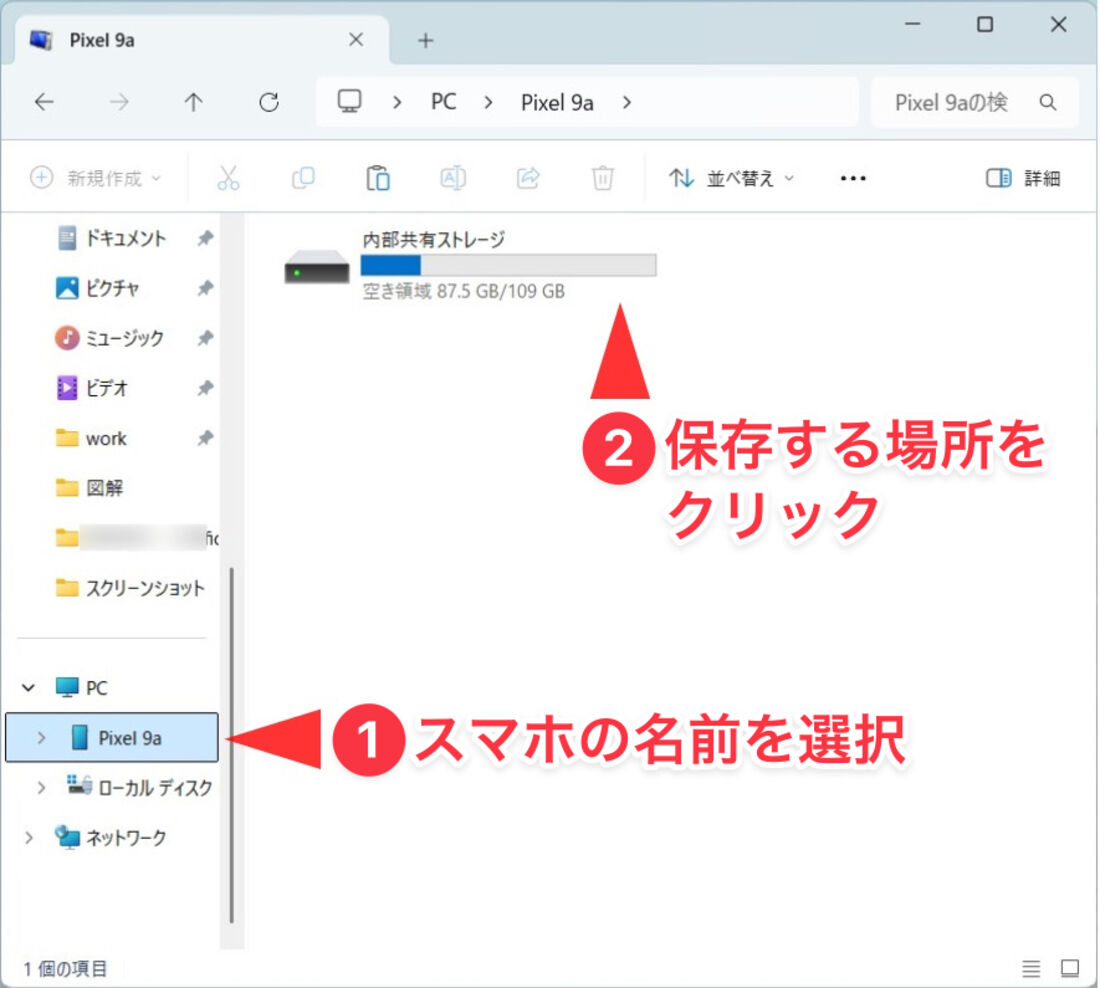Click the pin icon beside ビデオ
Viewport: 1100px width, 988px height.
click(x=205, y=388)
